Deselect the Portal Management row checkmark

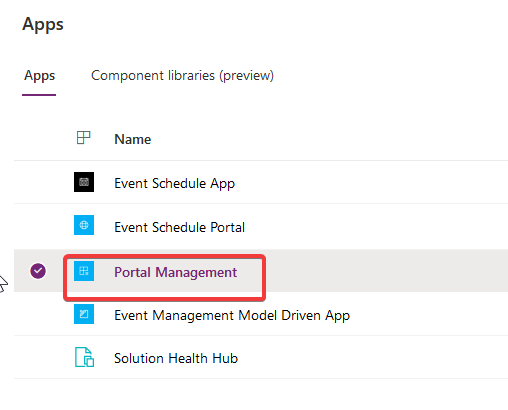click(38, 271)
